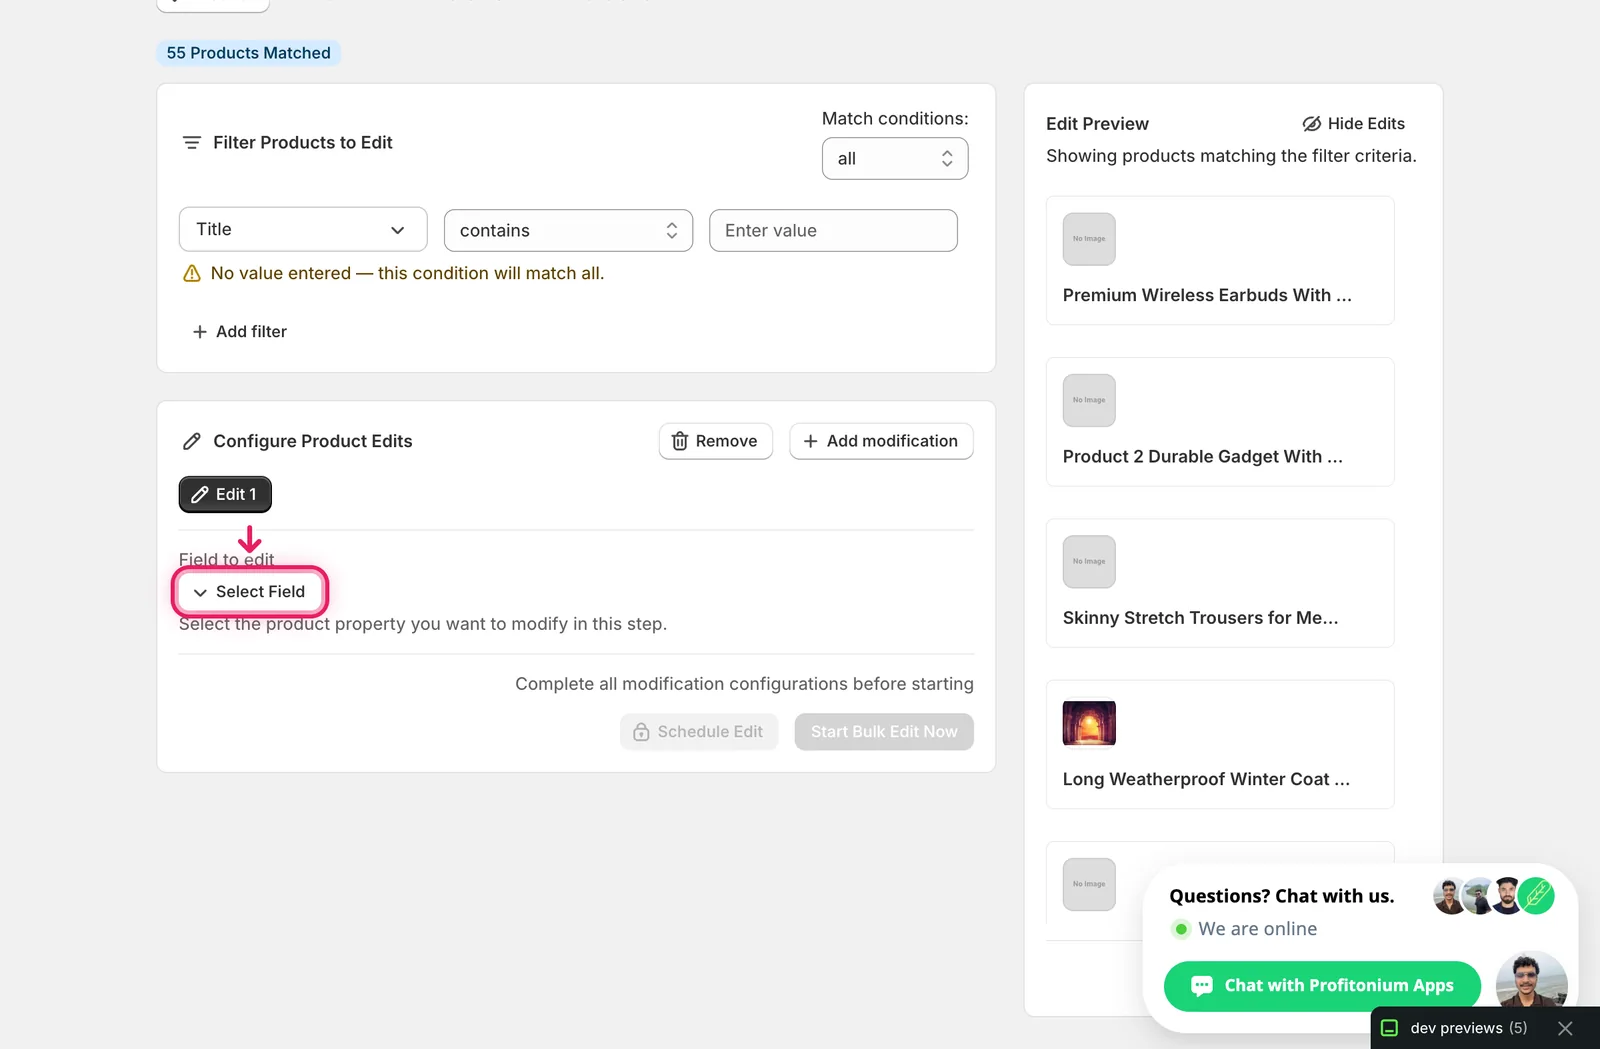
Task: Open the contains operator dropdown
Action: coord(568,231)
